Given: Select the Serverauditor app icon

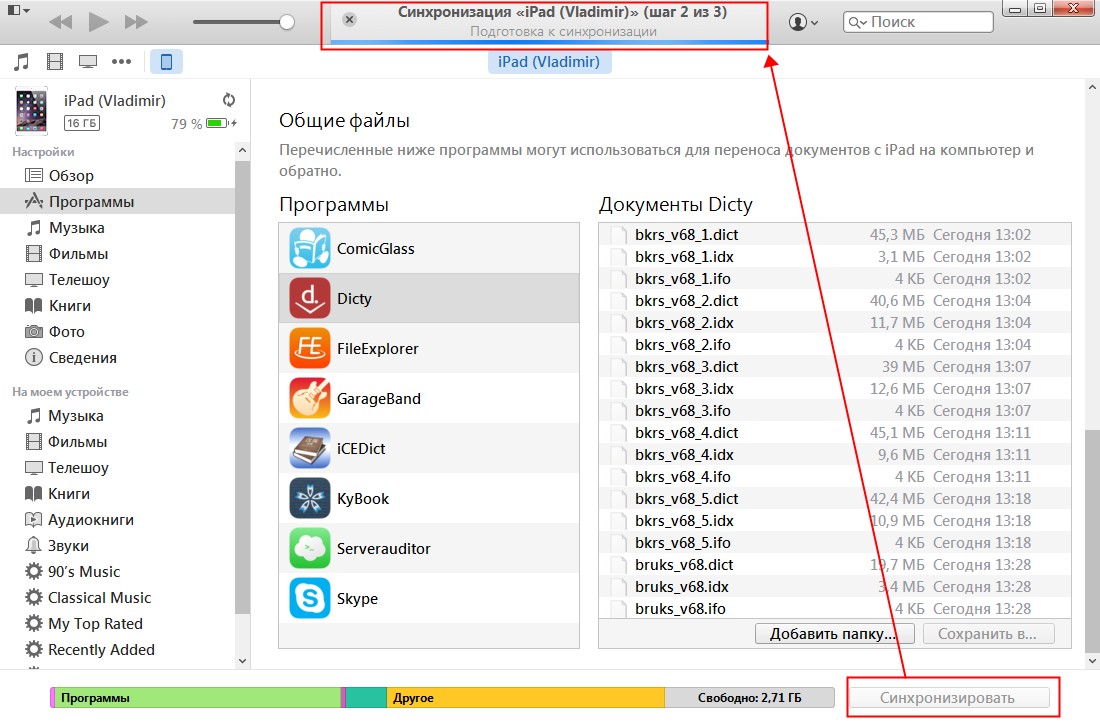Looking at the screenshot, I should tap(309, 548).
